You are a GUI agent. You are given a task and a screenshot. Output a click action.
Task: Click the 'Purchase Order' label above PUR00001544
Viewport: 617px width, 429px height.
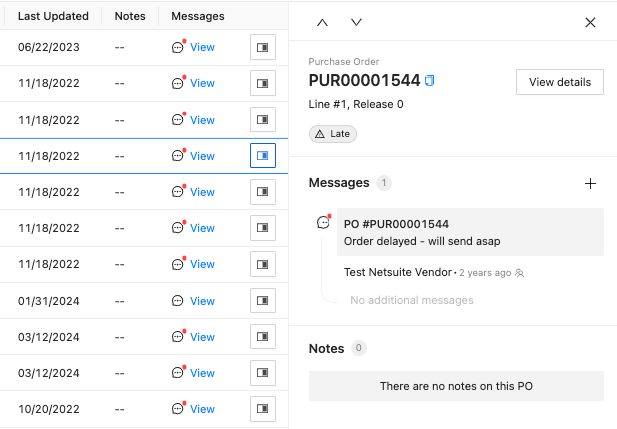point(344,62)
